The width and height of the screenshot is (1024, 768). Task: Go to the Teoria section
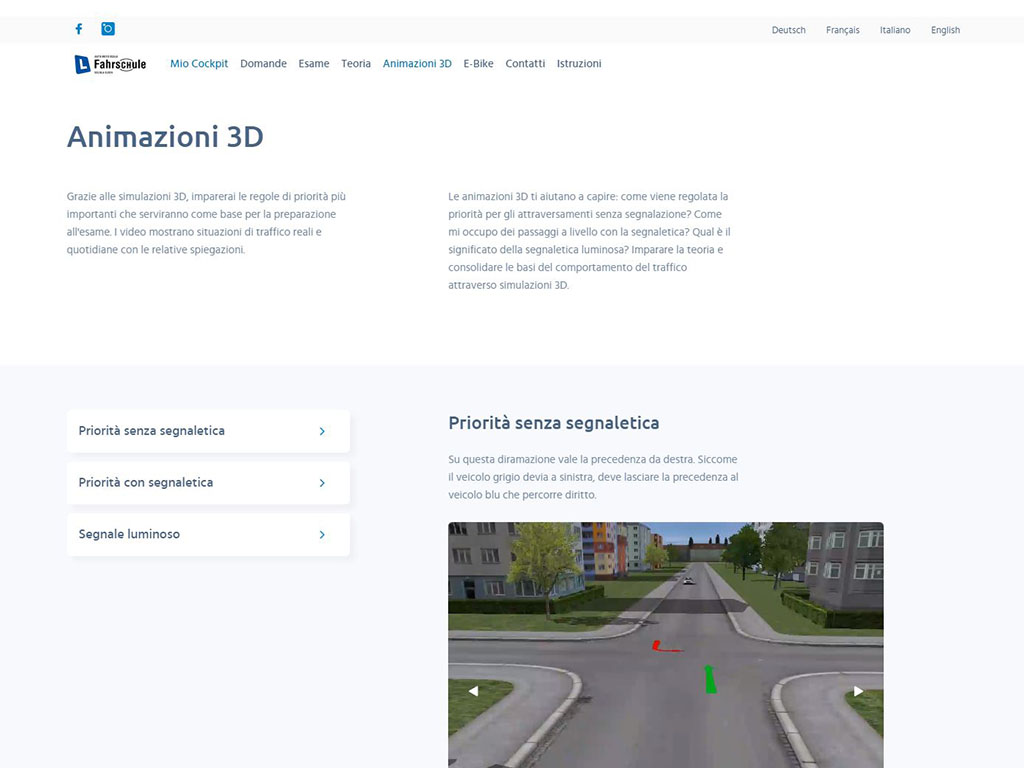point(356,64)
